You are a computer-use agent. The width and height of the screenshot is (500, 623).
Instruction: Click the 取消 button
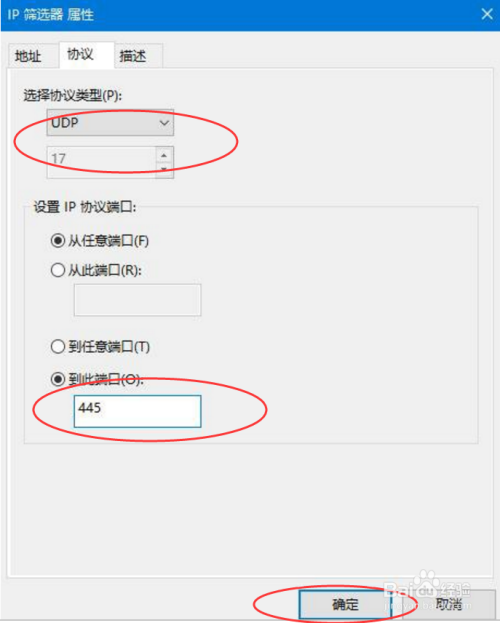pyautogui.click(x=448, y=604)
